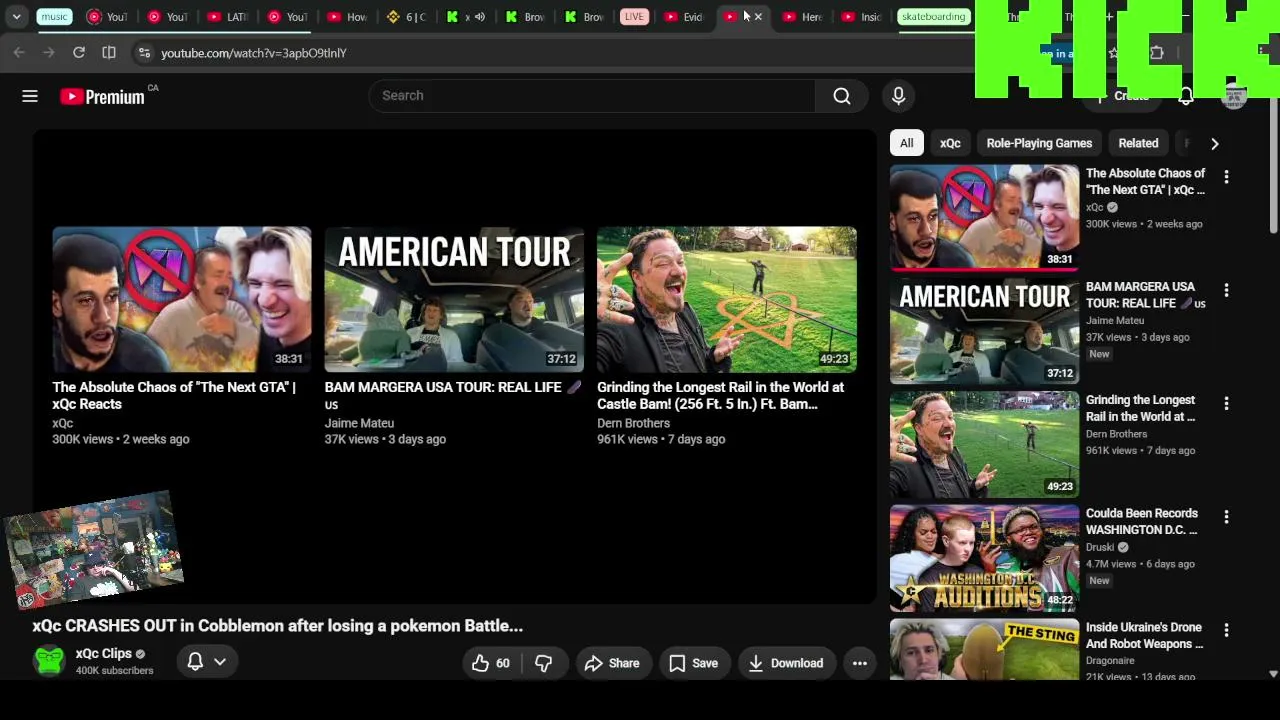Select the 'Related' filter chip
The image size is (1280, 720).
click(1138, 143)
